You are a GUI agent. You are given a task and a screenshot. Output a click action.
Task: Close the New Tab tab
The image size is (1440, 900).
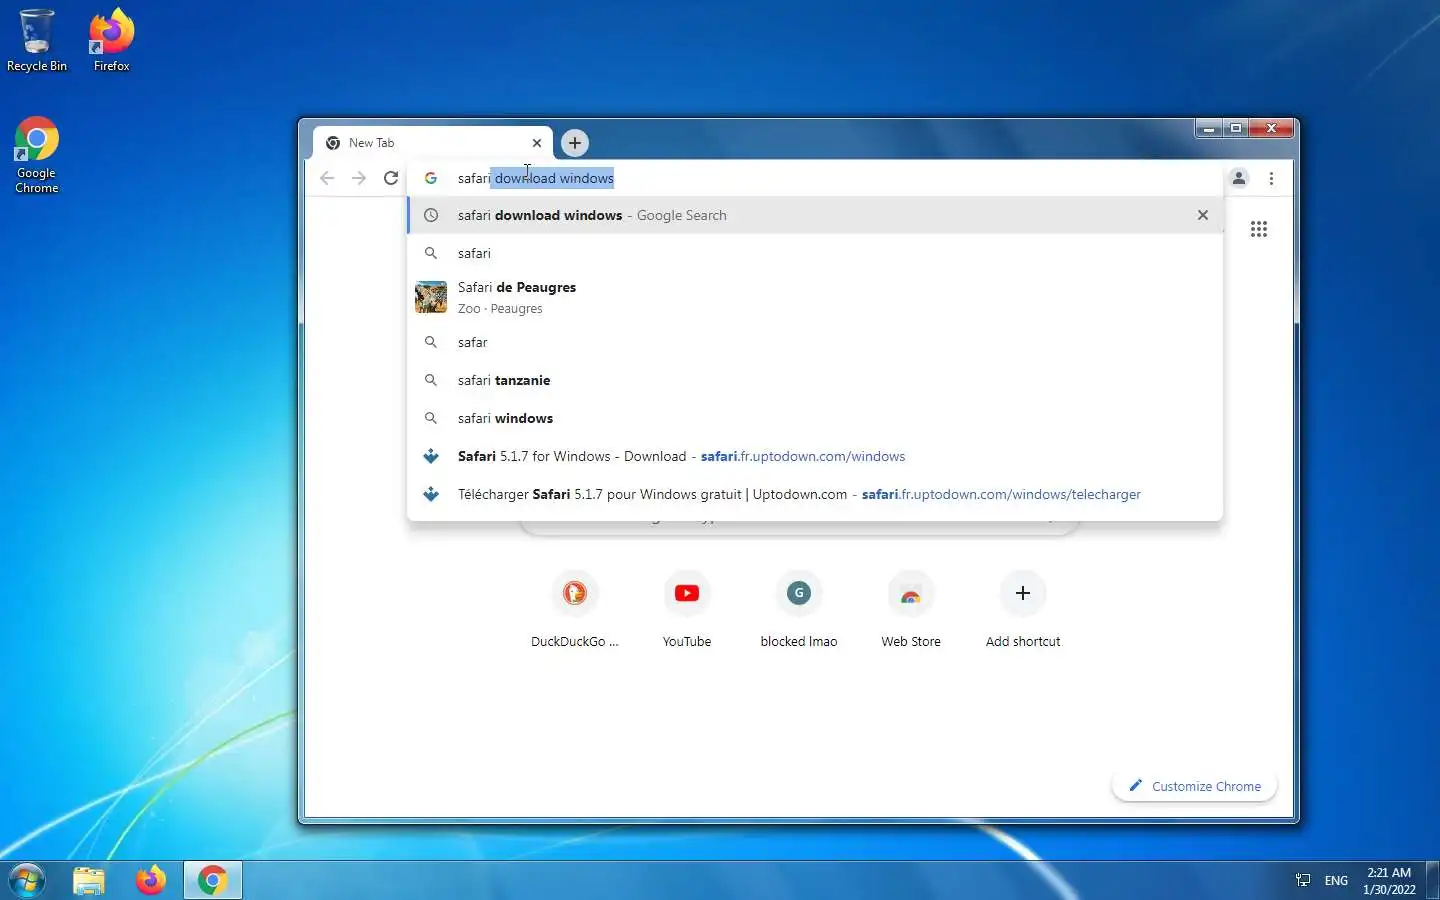point(537,143)
